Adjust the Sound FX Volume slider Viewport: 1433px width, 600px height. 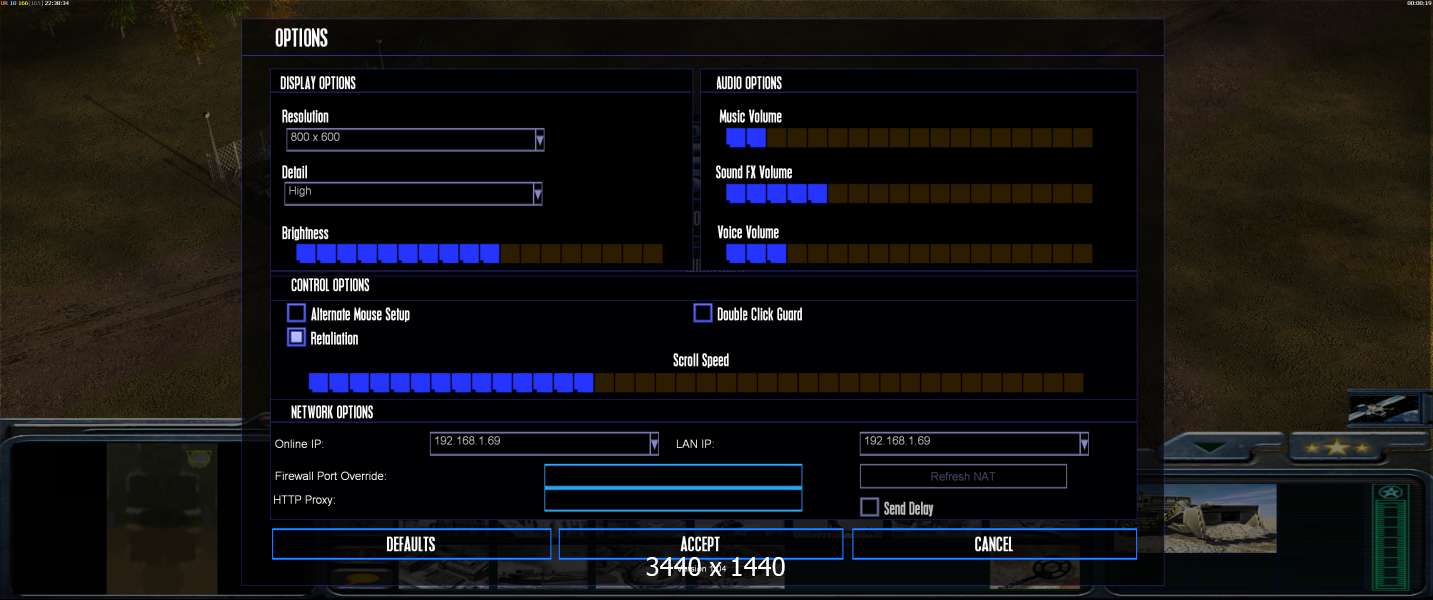tap(908, 193)
